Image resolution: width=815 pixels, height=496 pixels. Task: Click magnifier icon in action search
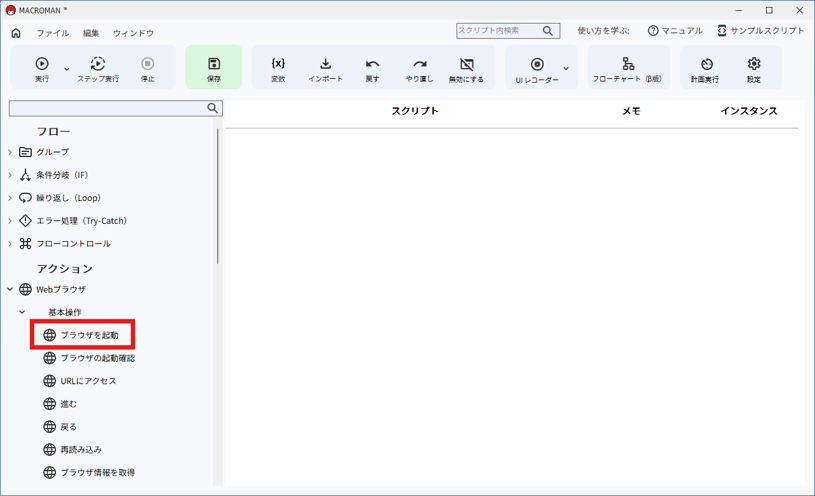point(213,108)
